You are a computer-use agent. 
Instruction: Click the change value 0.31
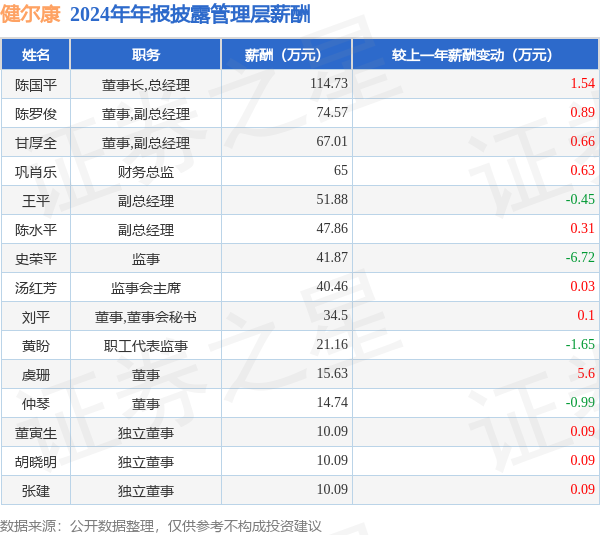tap(582, 228)
